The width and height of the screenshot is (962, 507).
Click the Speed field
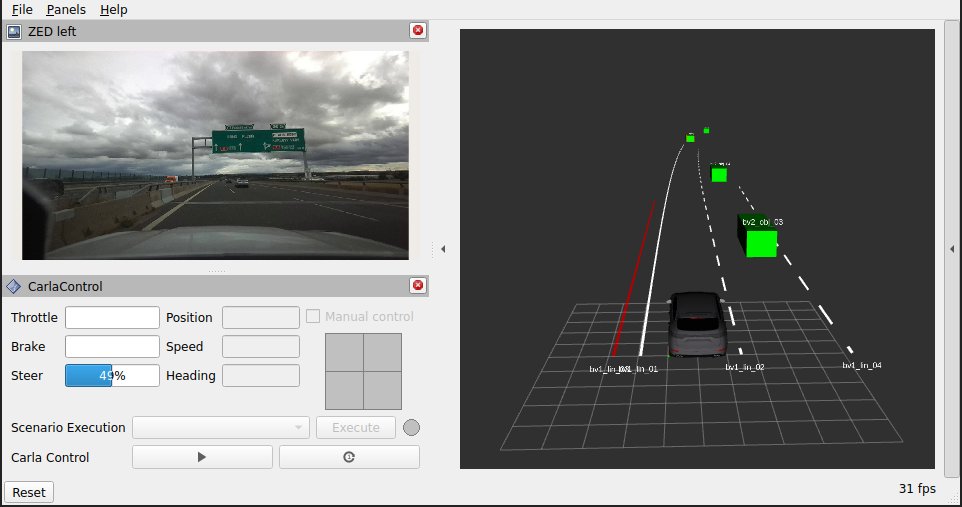[261, 346]
